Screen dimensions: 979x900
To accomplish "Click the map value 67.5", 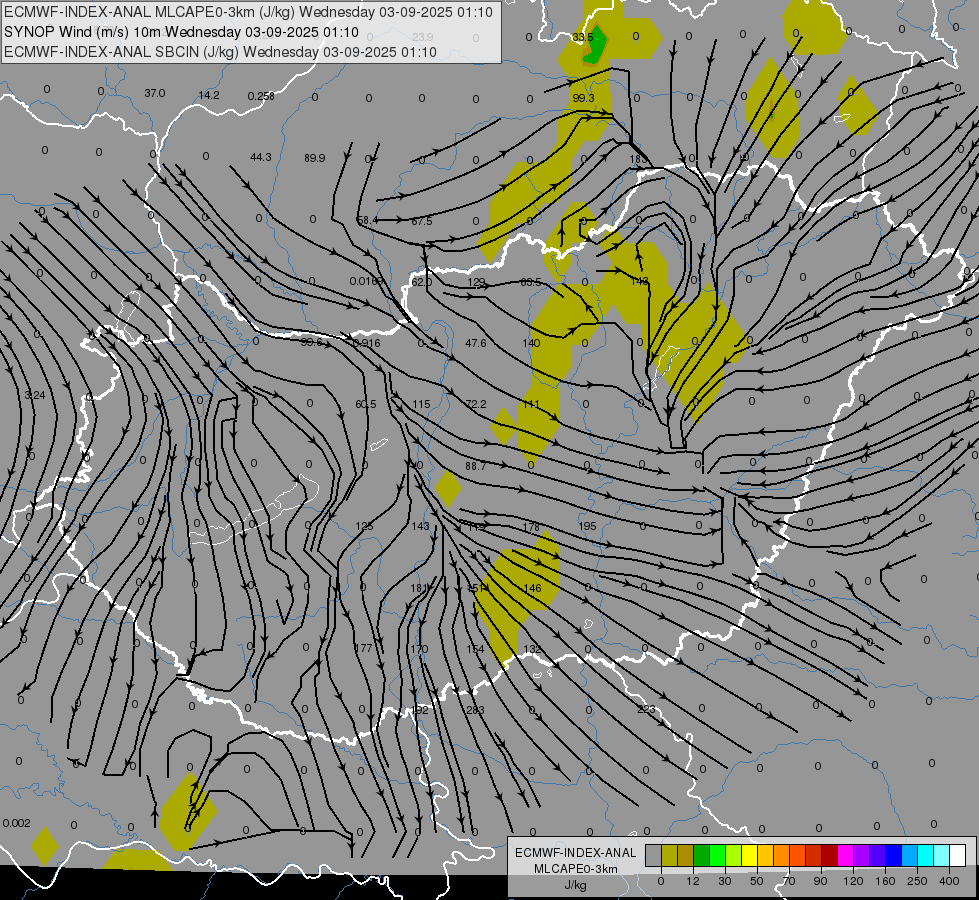I will pos(421,221).
